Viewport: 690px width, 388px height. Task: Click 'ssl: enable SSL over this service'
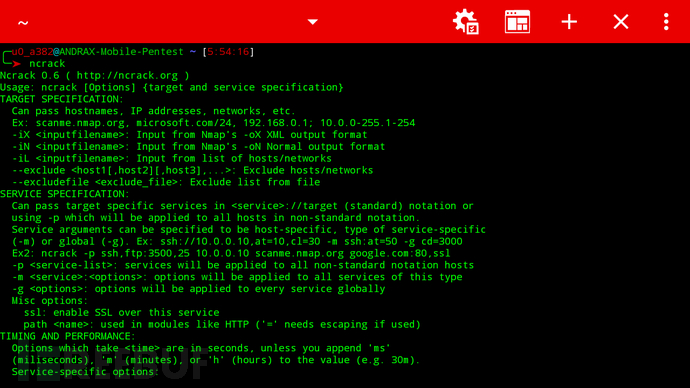click(x=121, y=313)
